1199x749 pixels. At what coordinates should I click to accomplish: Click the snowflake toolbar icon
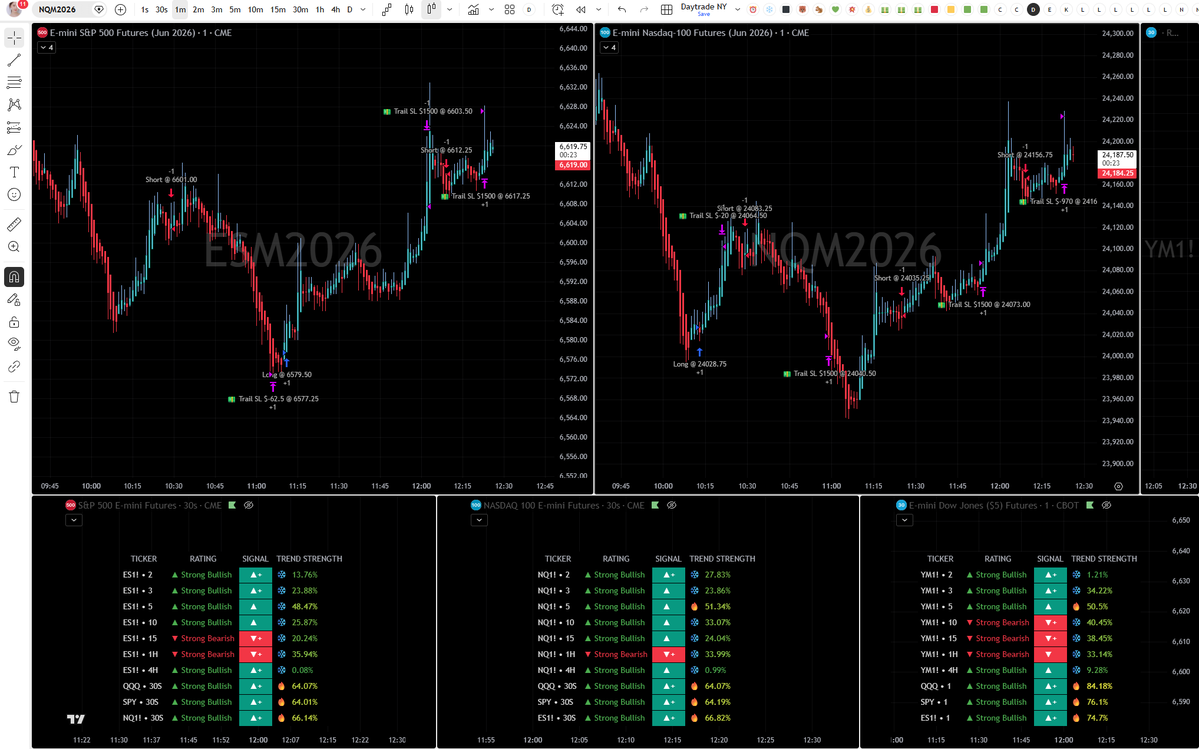tap(769, 9)
